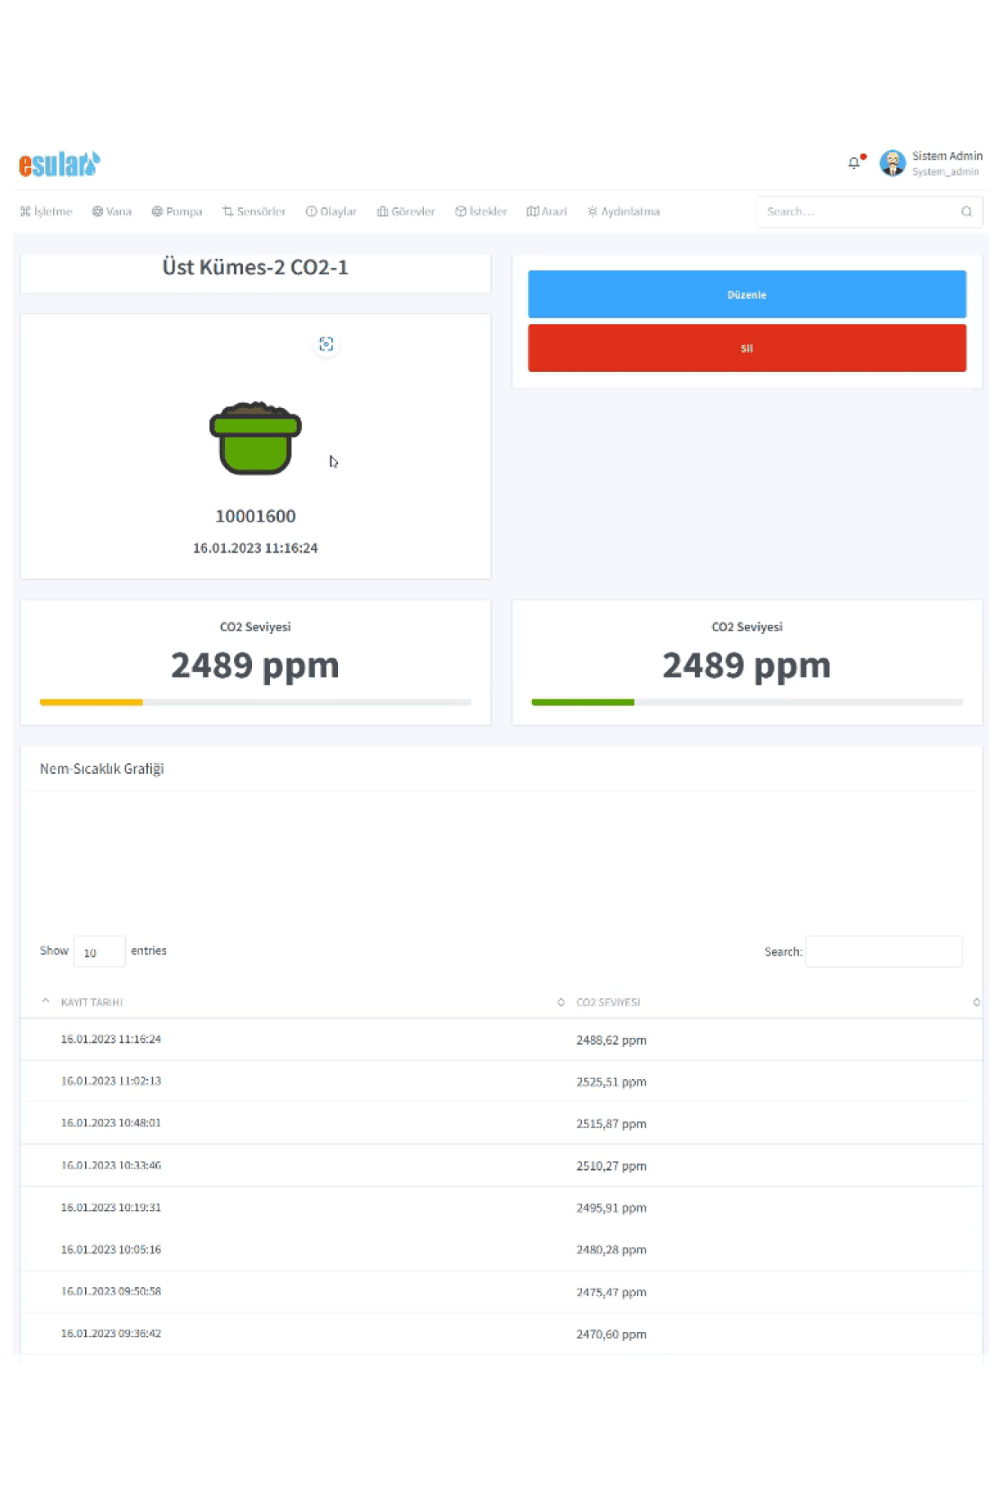Toggle sort on CO2 SEVIYESI column

(x=560, y=1001)
